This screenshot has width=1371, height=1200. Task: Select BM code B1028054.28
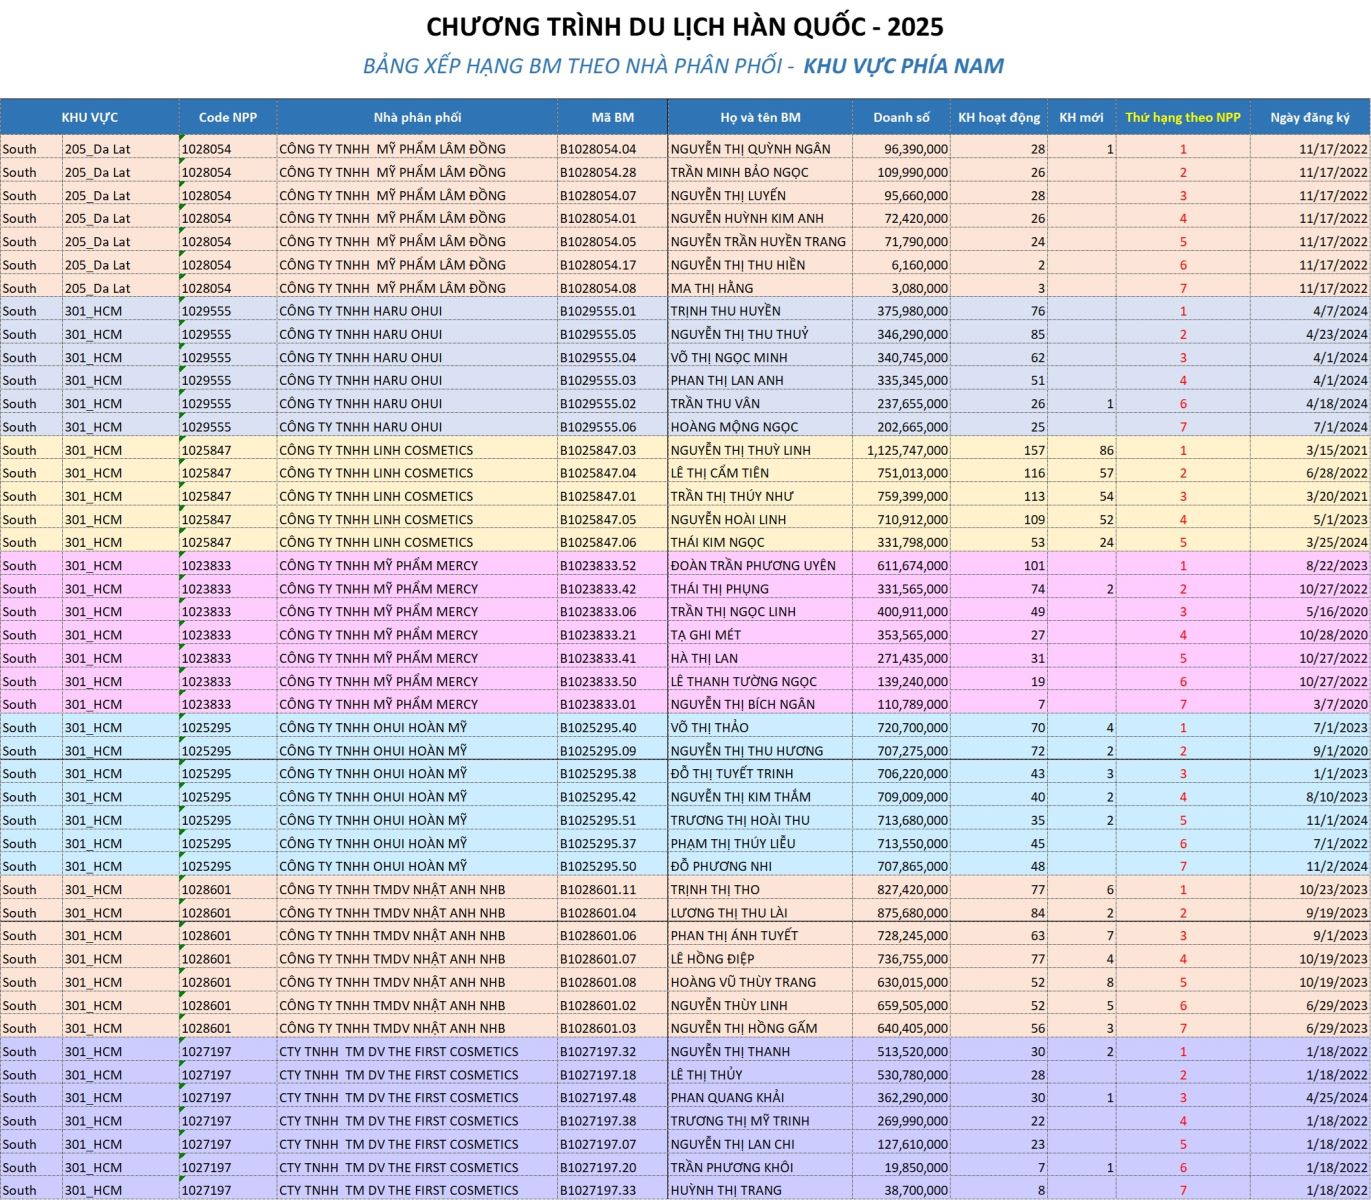pyautogui.click(x=598, y=172)
